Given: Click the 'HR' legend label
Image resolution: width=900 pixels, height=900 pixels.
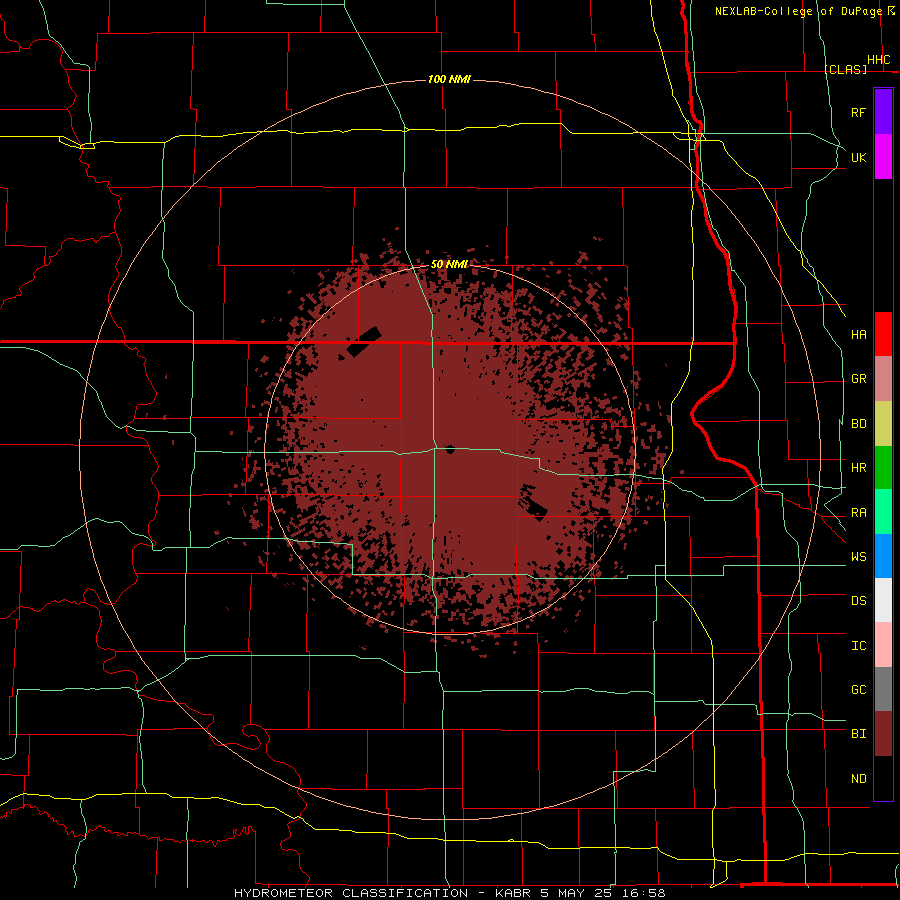Looking at the screenshot, I should [x=858, y=468].
